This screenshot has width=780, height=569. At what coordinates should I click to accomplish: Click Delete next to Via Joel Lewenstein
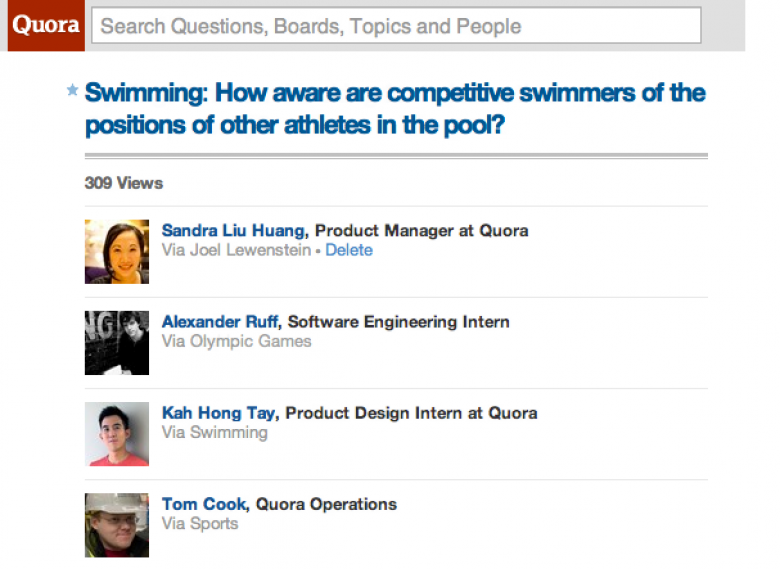pos(349,250)
